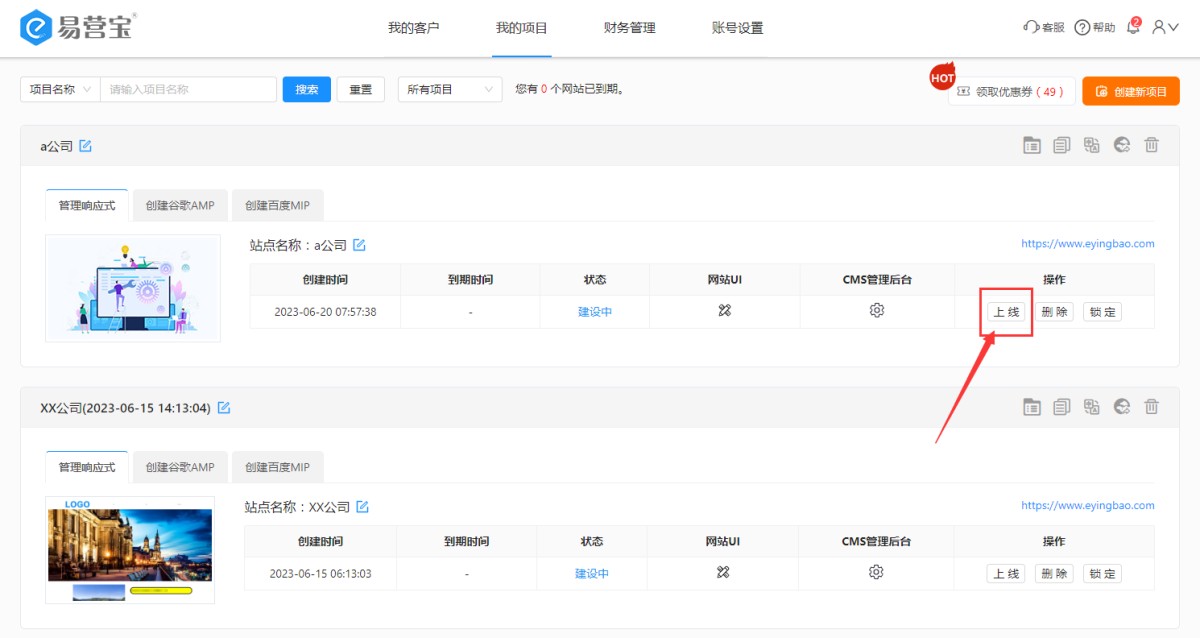
Task: Click the notification bell icon
Action: pyautogui.click(x=1133, y=27)
